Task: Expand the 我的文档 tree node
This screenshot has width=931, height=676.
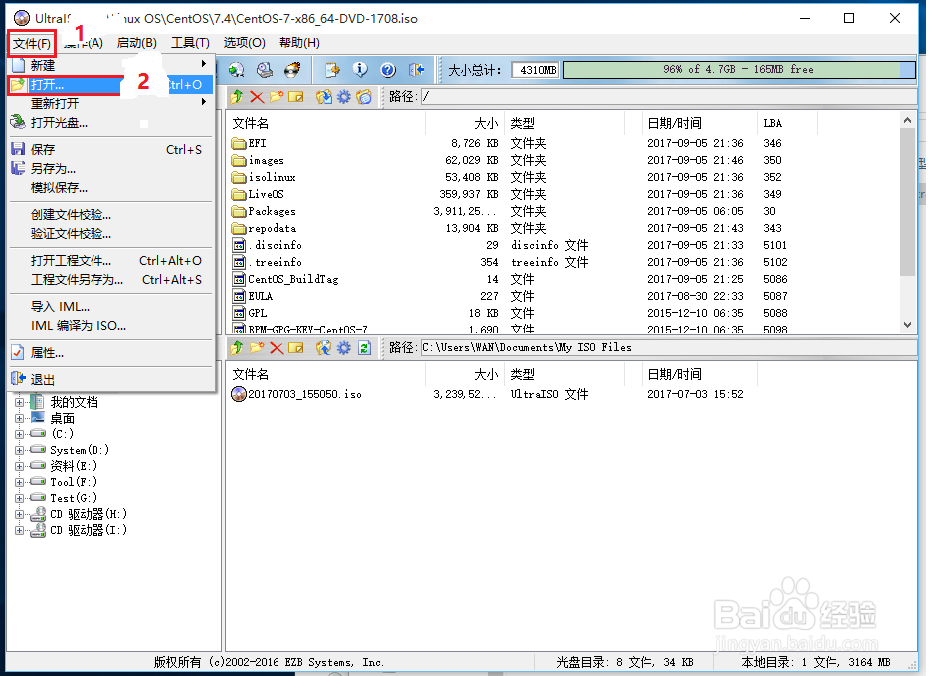Action: click(19, 402)
